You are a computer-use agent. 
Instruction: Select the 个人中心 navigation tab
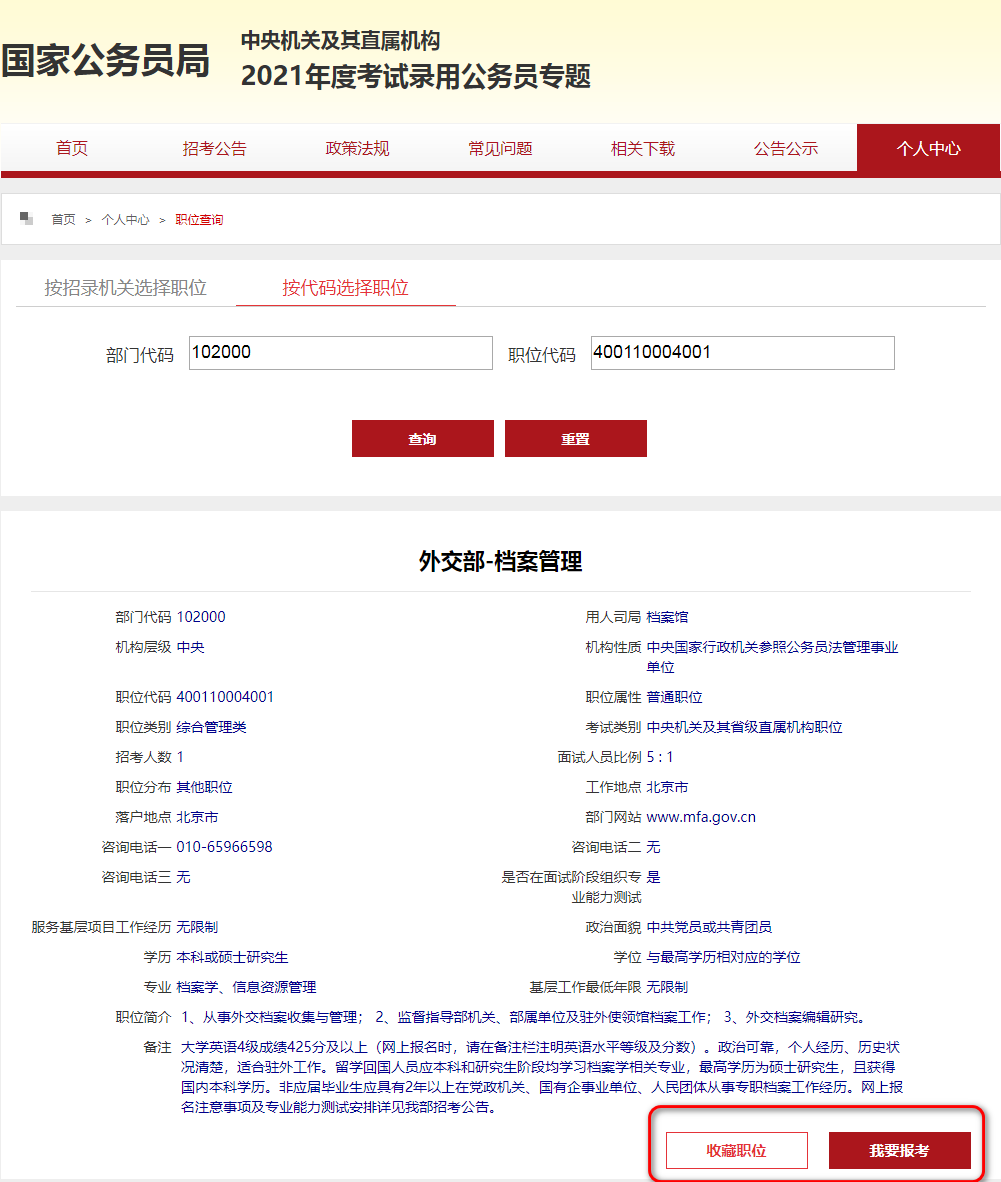click(x=928, y=148)
